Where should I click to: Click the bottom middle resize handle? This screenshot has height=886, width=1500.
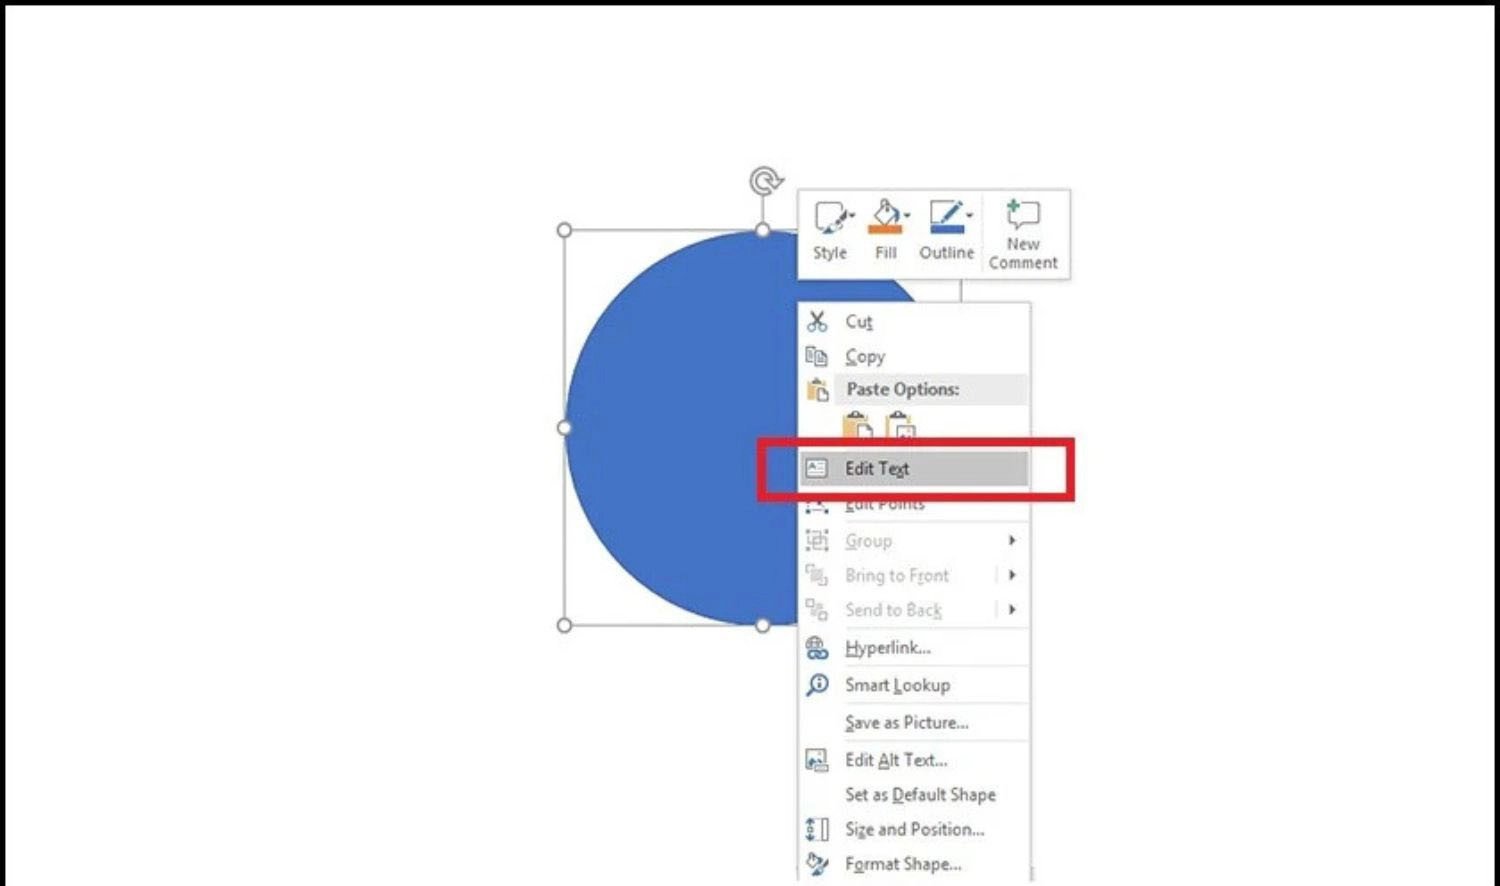pos(763,626)
